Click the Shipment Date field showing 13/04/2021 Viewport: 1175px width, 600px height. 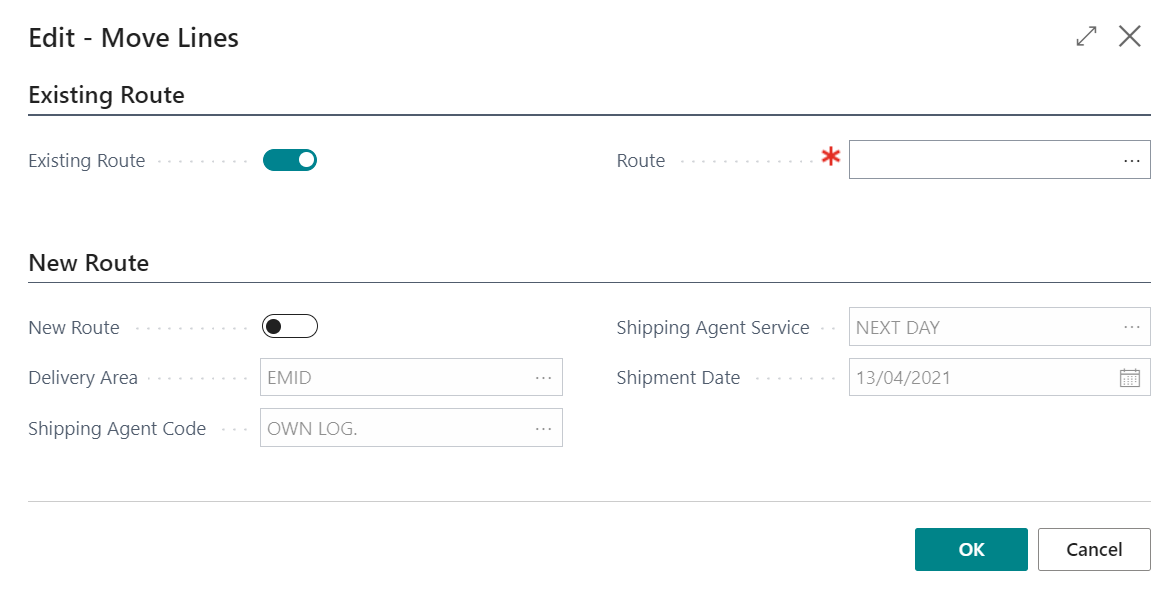980,378
